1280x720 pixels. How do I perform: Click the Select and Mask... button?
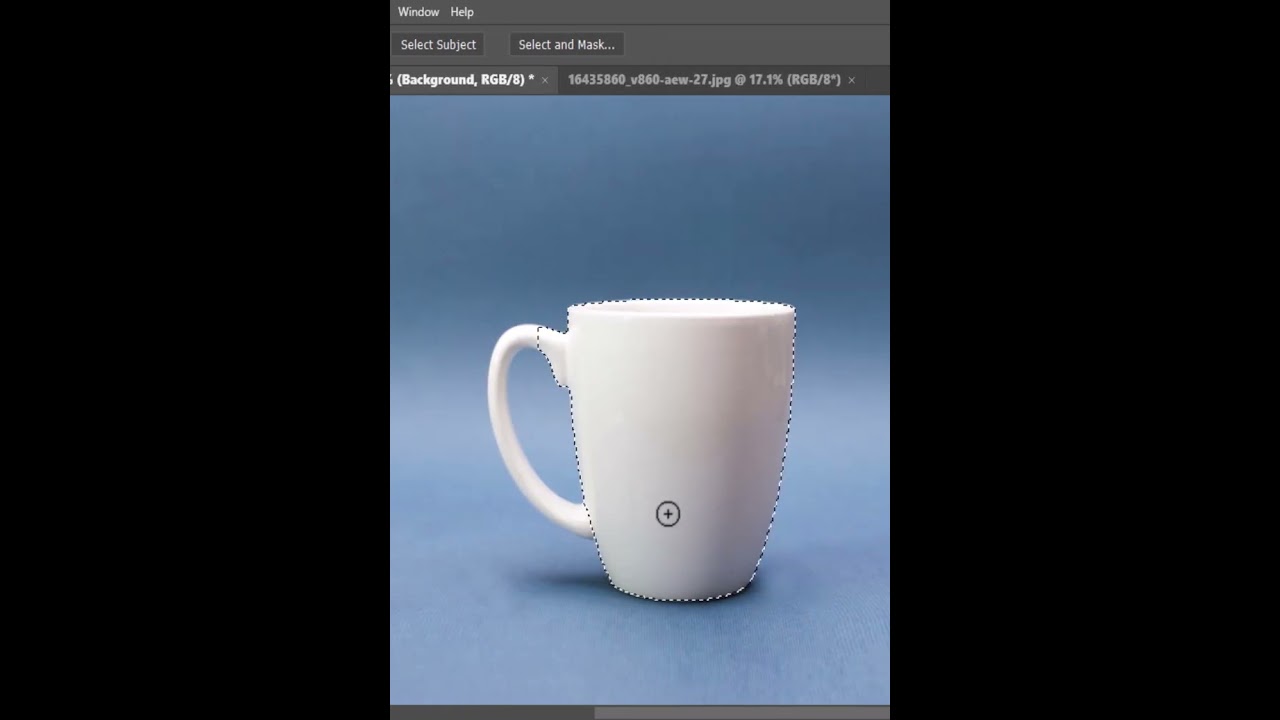(566, 45)
